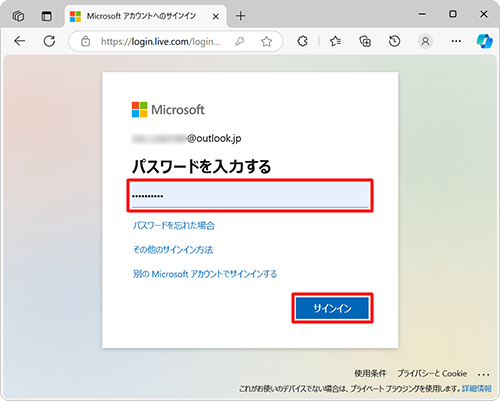Image resolution: width=500 pixels, height=401 pixels.
Task: Click the Microsoft logo on sign-in card
Action: point(168,110)
